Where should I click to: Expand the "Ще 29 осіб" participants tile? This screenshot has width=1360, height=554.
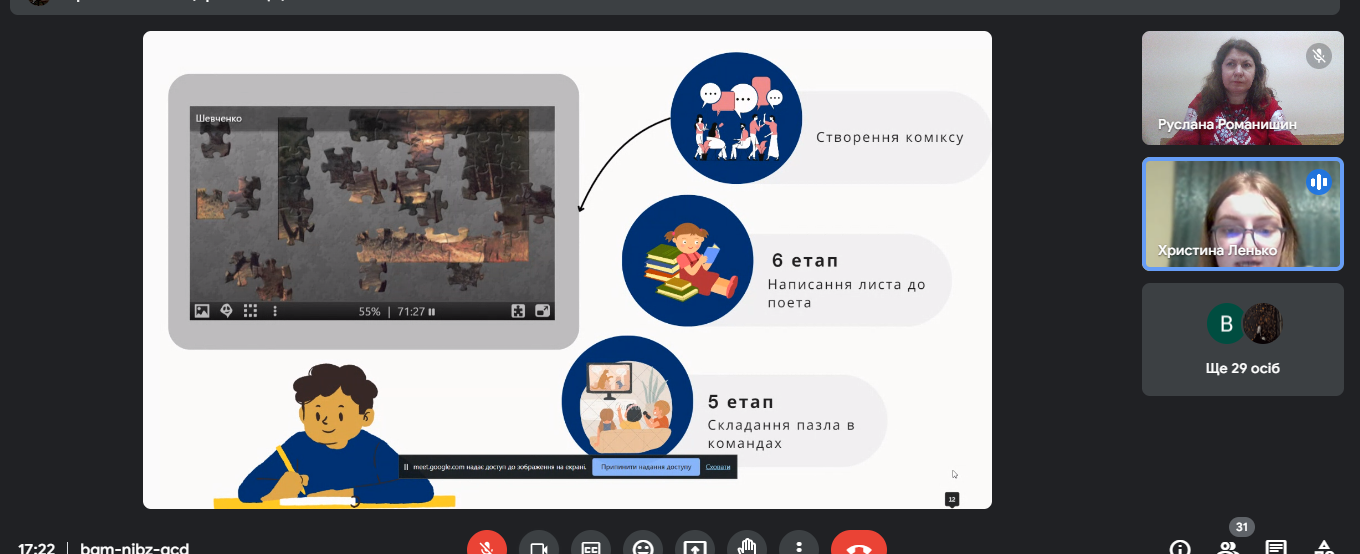coord(1242,339)
